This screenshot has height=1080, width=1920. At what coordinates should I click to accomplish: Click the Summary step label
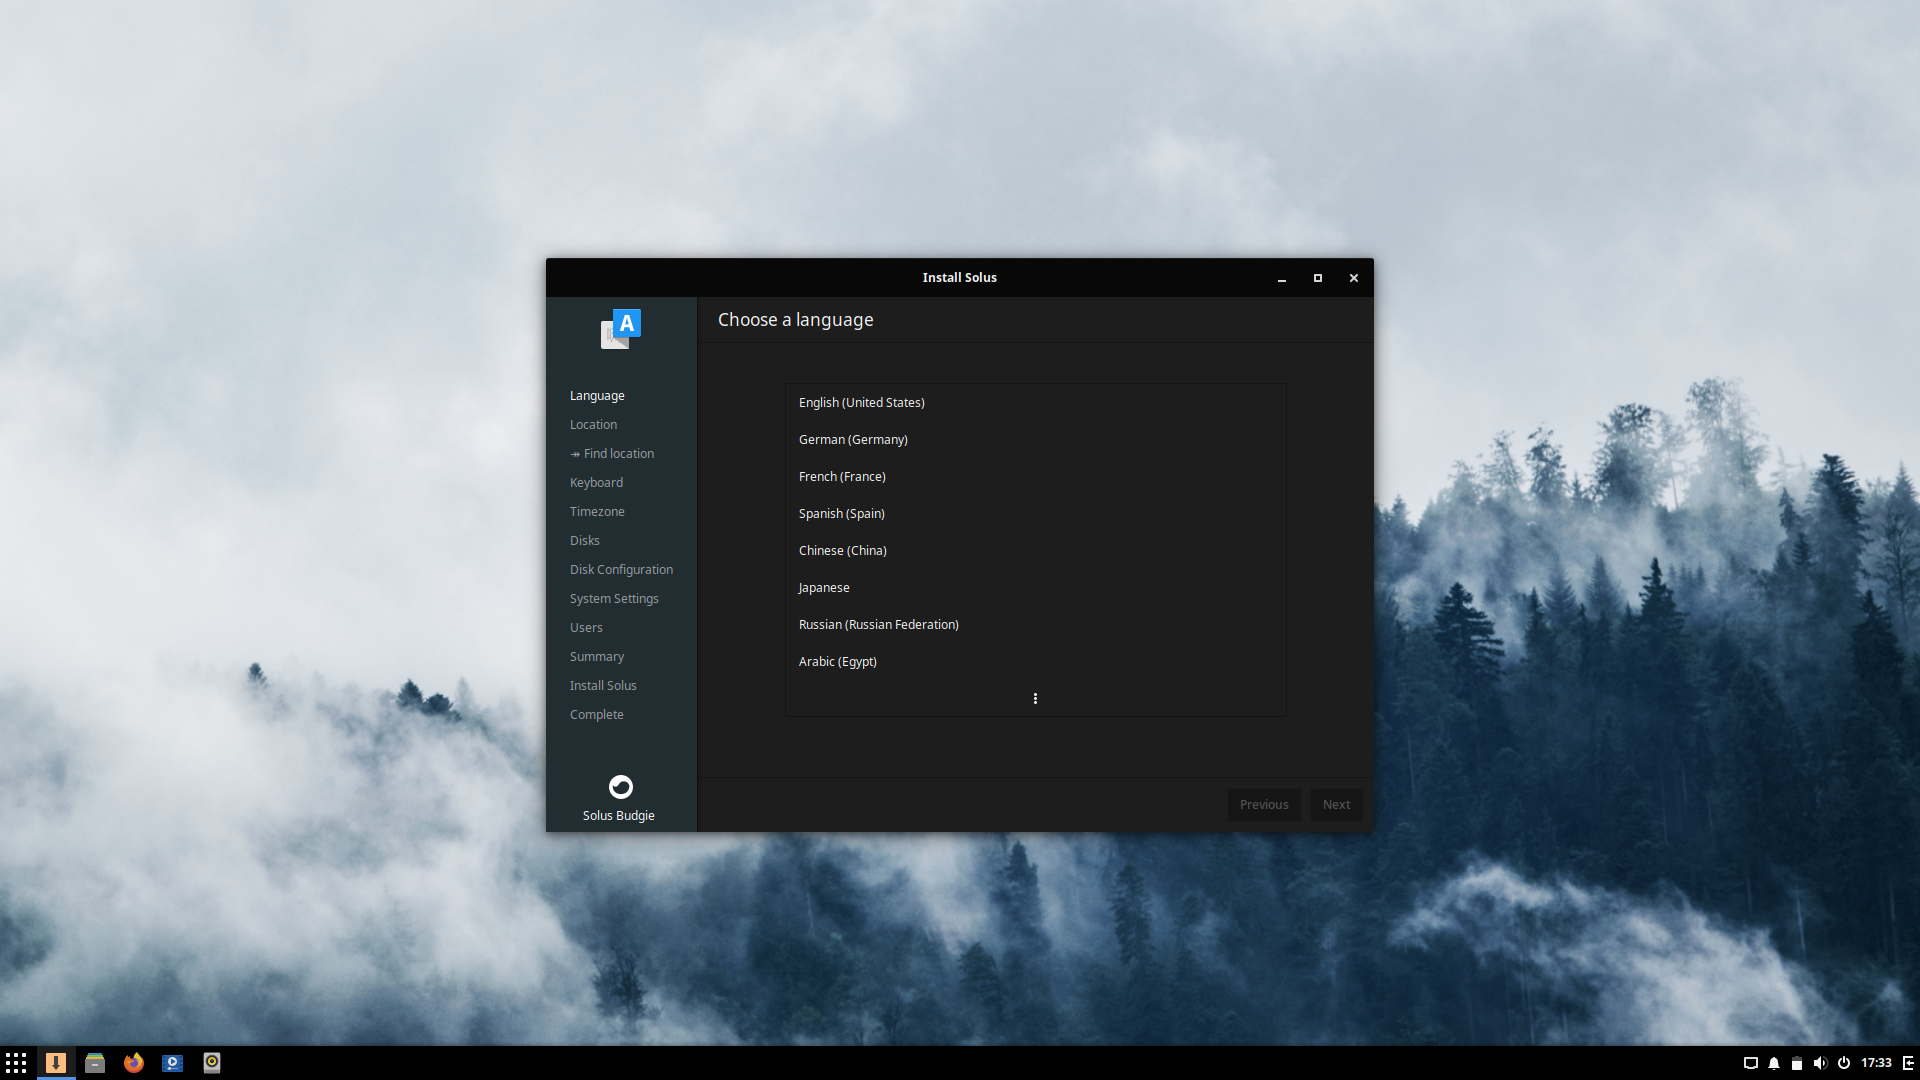[x=596, y=657]
